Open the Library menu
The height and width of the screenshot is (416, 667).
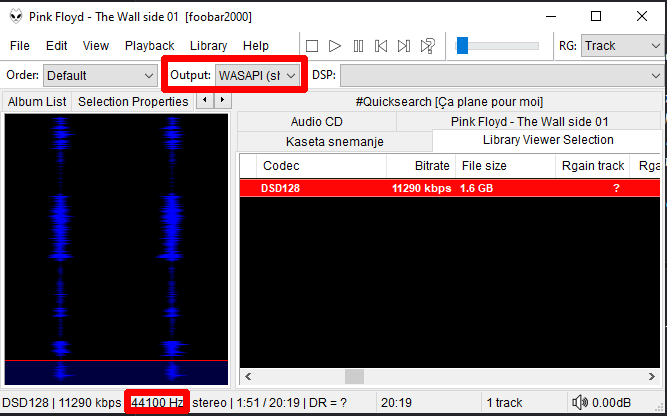[208, 46]
